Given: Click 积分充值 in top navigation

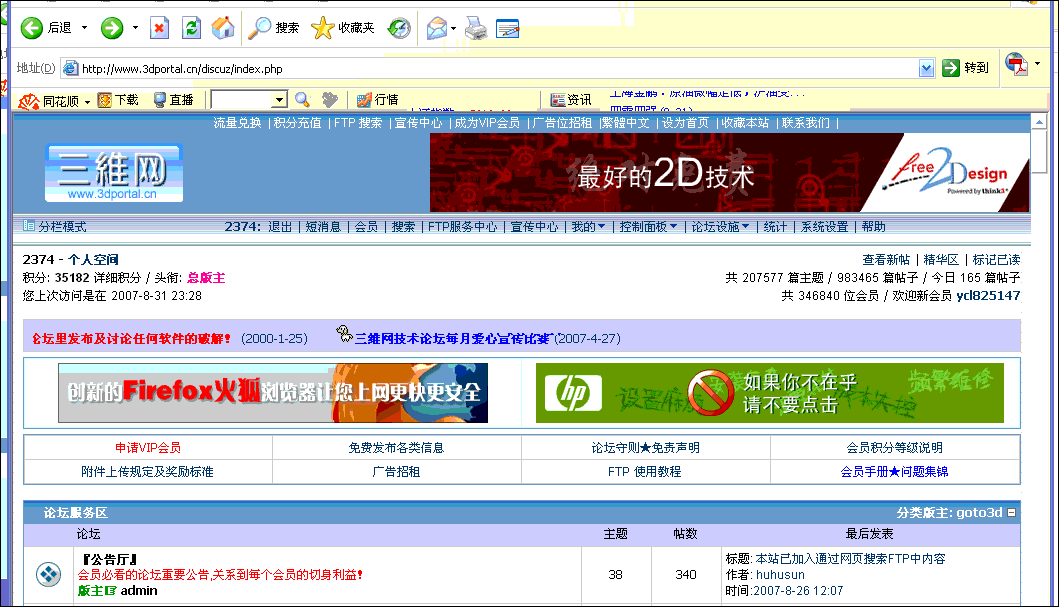Looking at the screenshot, I should [297, 123].
